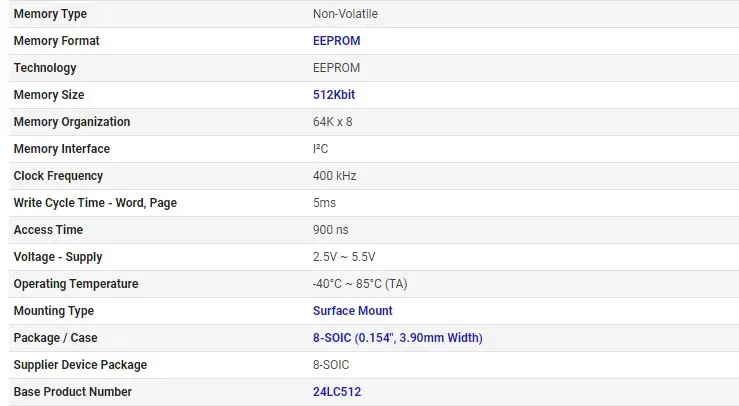The image size is (739, 406).
Task: Select the 64K x 8 organization value
Action: (333, 122)
